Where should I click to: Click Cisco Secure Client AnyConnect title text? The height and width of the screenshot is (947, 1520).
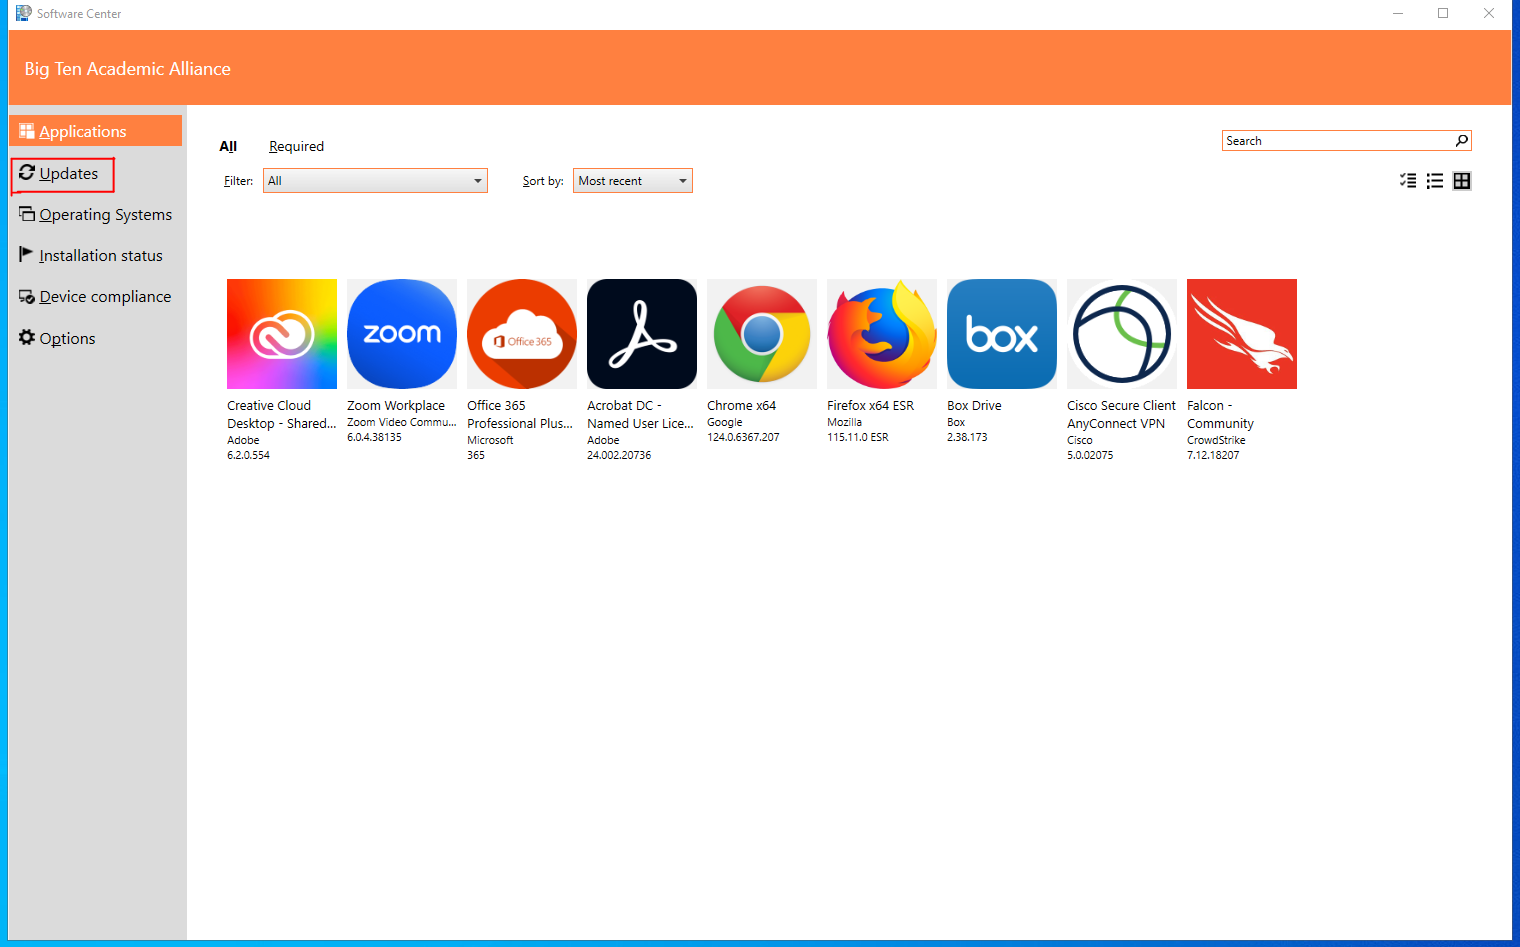pyautogui.click(x=1121, y=414)
